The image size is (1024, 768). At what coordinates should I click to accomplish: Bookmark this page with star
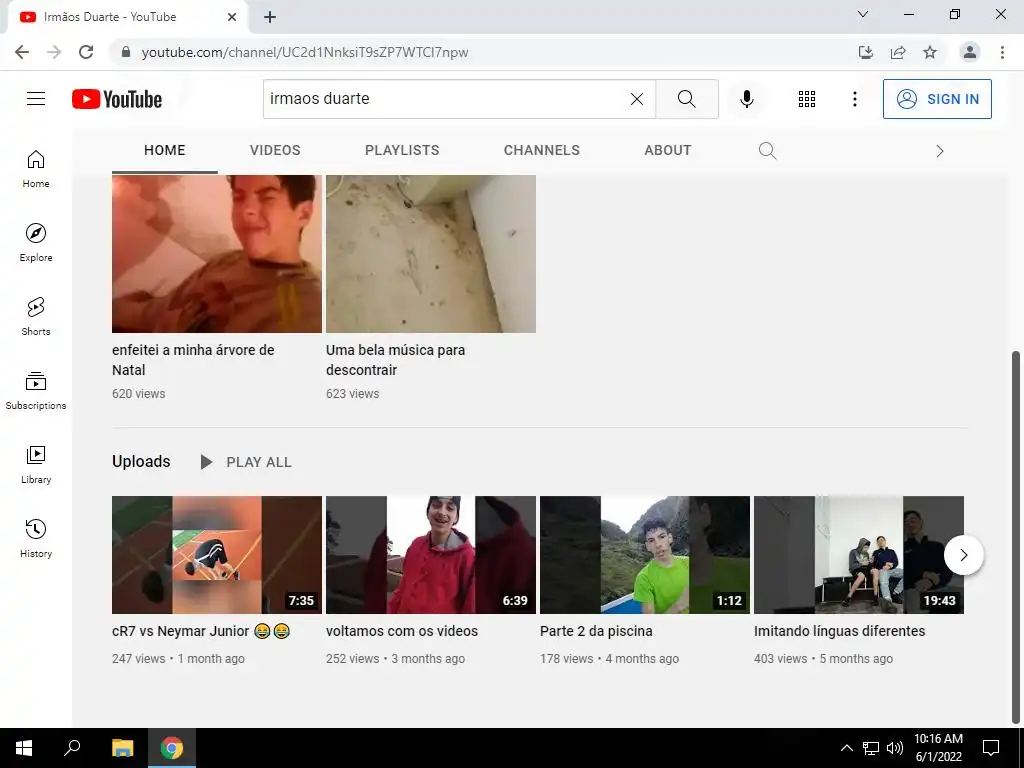click(x=930, y=52)
